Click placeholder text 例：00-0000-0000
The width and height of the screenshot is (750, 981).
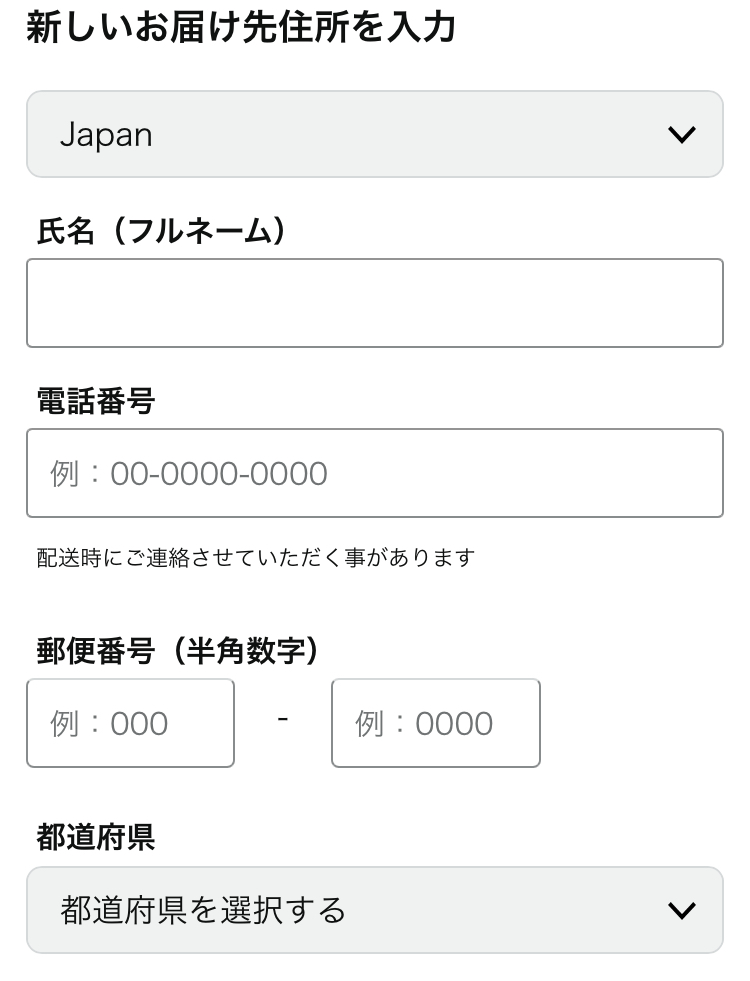click(189, 474)
